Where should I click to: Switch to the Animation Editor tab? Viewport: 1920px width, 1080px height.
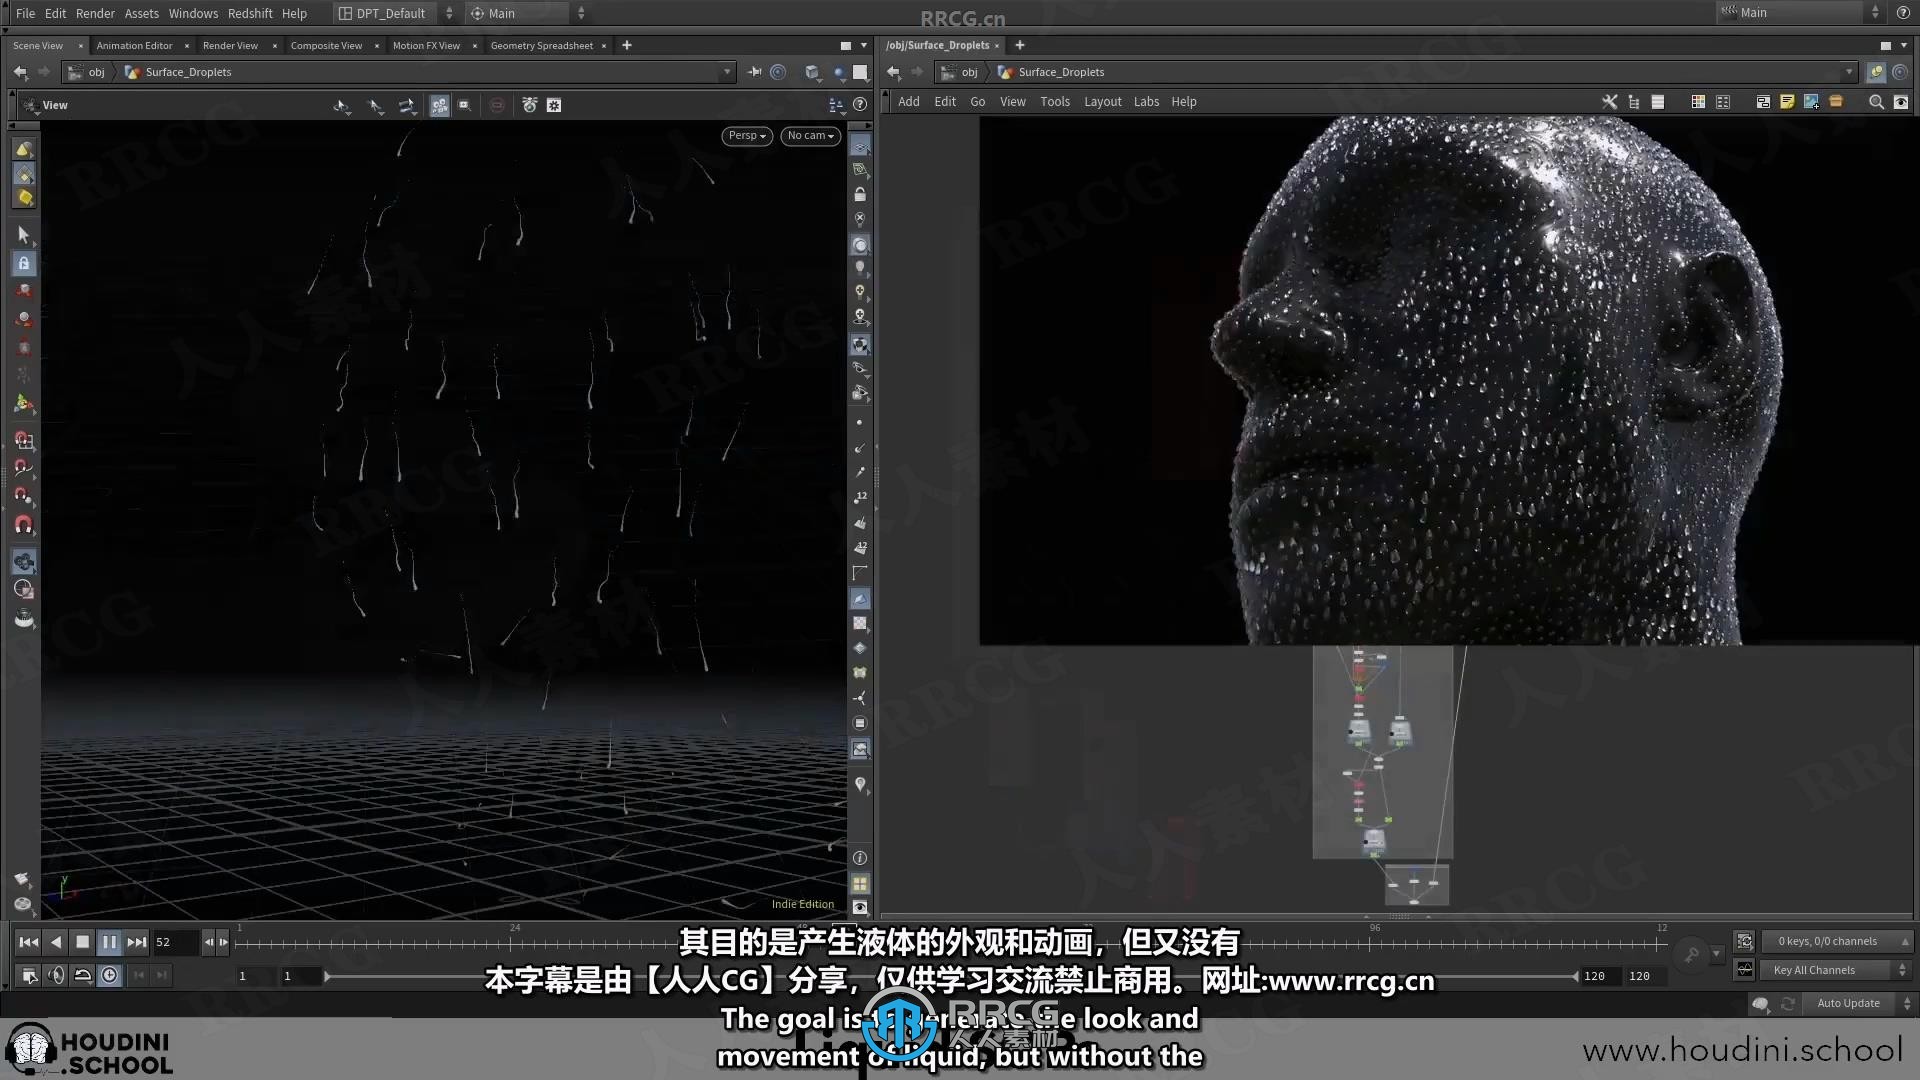coord(134,46)
